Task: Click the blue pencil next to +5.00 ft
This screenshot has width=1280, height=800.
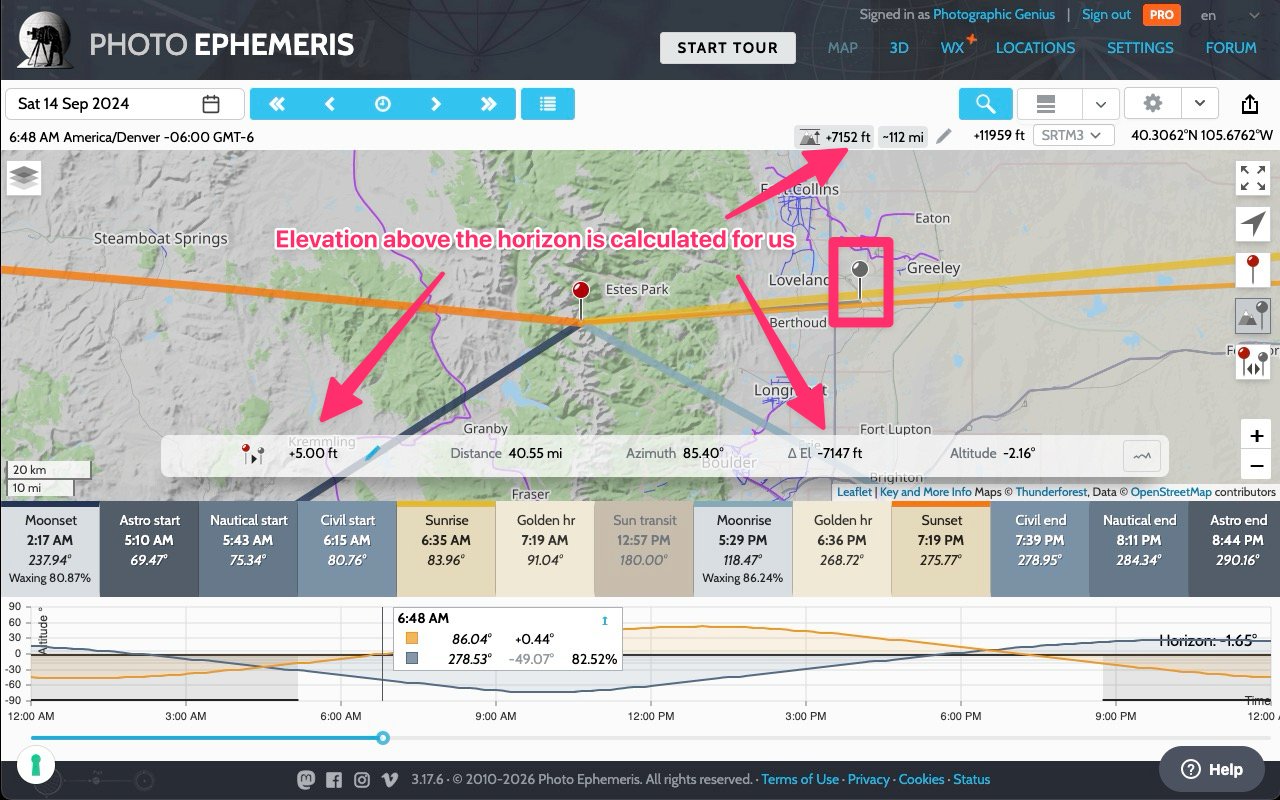Action: pyautogui.click(x=372, y=454)
